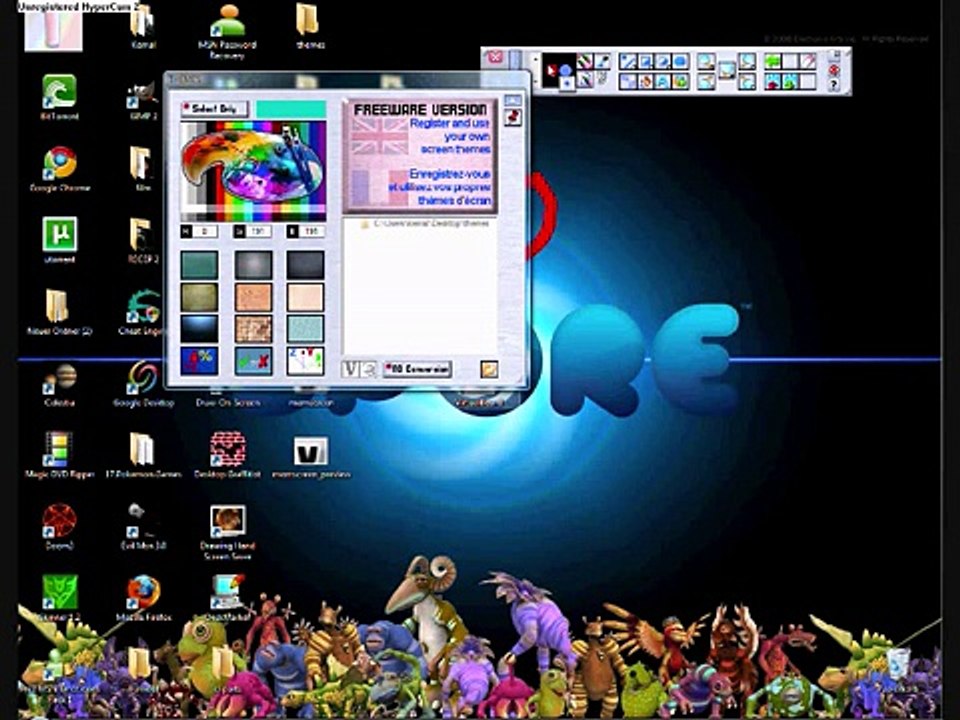Choose the light aqua dotted theme thumbnail

305,329
